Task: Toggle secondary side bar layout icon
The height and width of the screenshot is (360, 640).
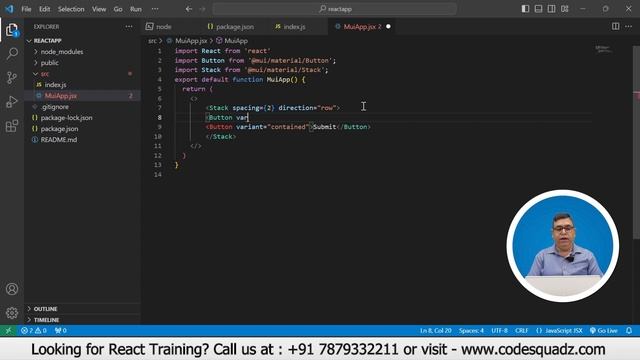Action: 551,9
